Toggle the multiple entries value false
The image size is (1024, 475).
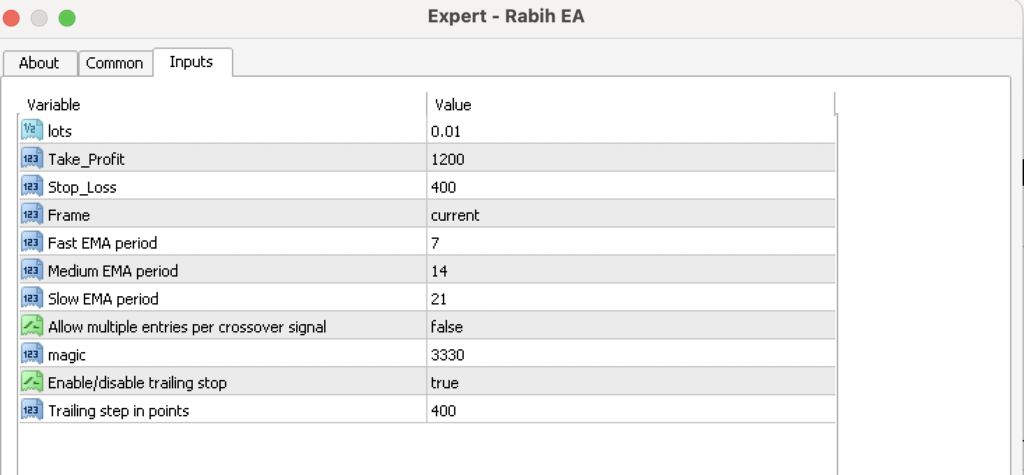[x=447, y=326]
